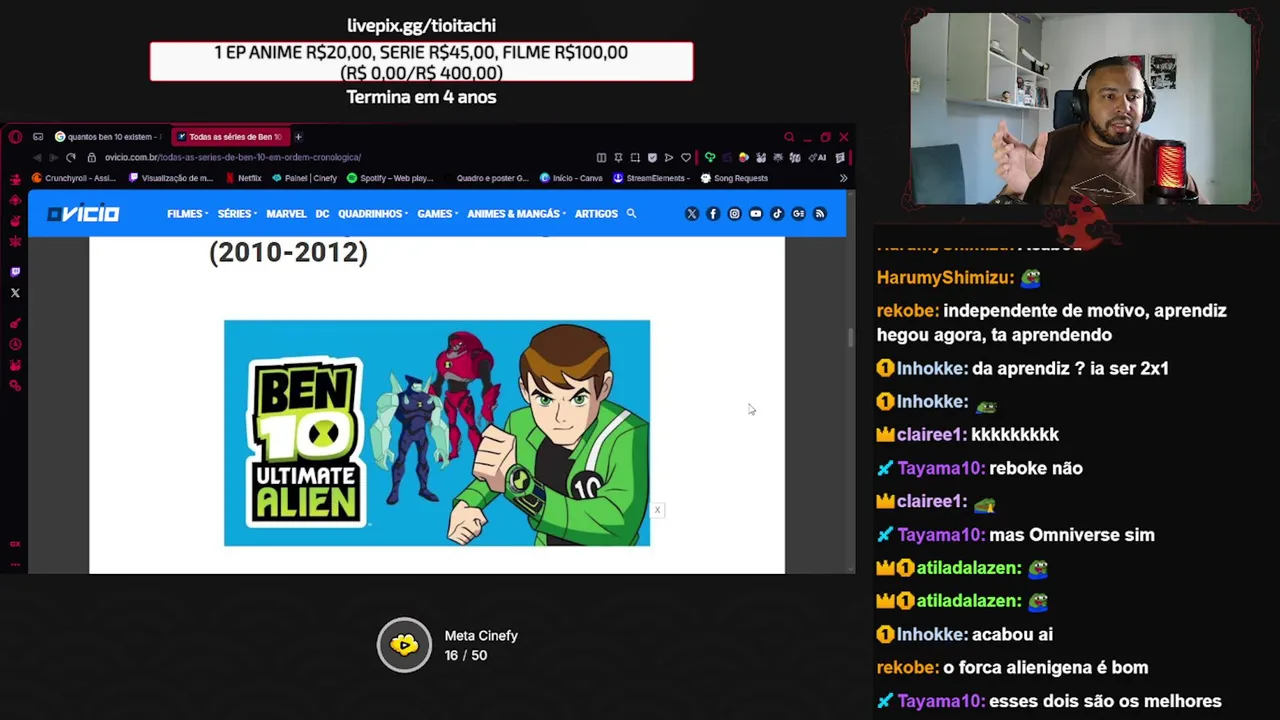Click the livepix donation goal bar
The image size is (1280, 720).
tap(421, 62)
